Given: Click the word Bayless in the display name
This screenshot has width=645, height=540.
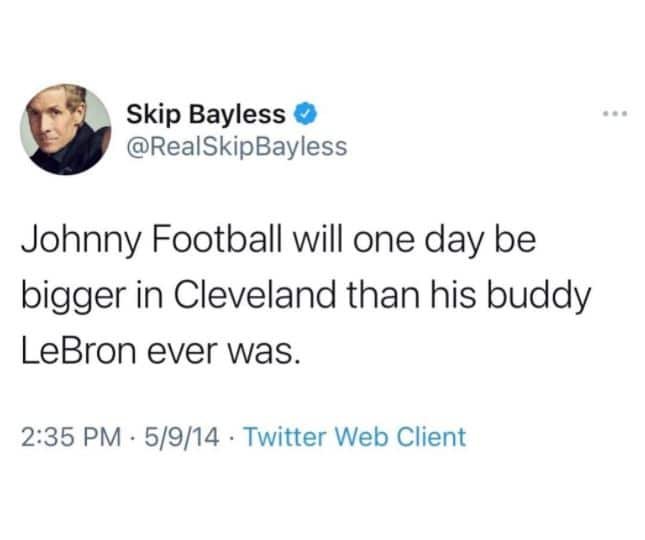Looking at the screenshot, I should pos(237,115).
